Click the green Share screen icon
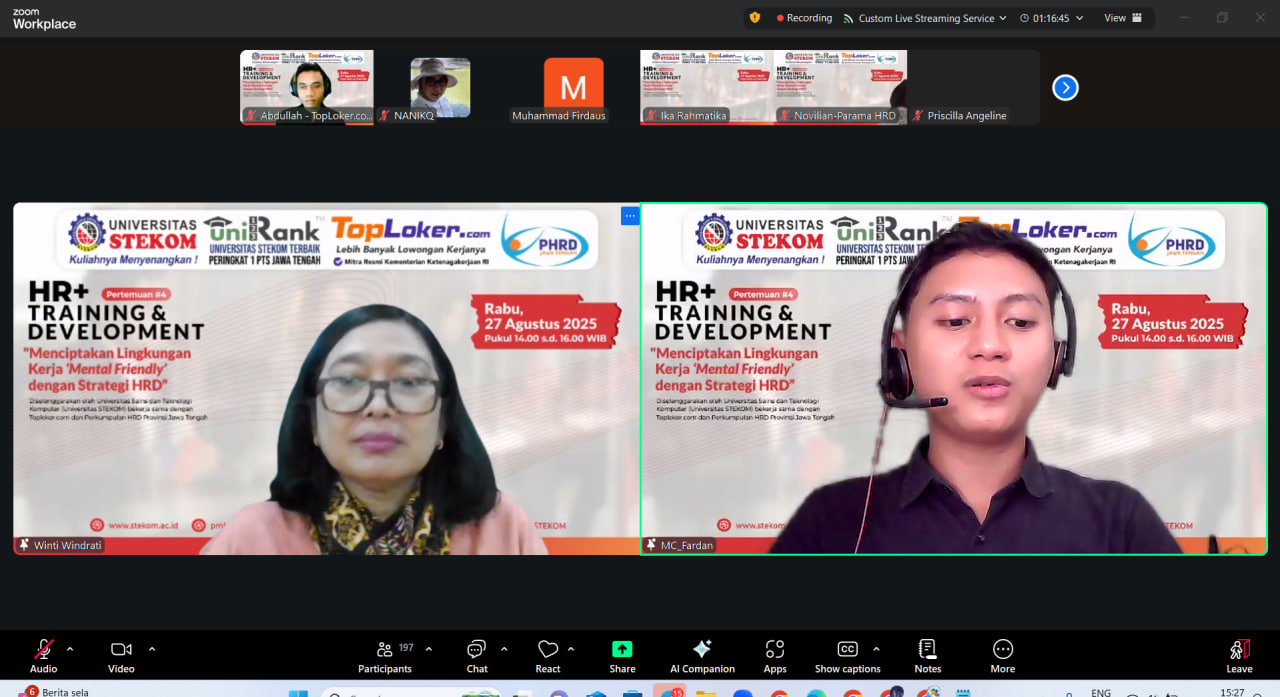 [622, 649]
